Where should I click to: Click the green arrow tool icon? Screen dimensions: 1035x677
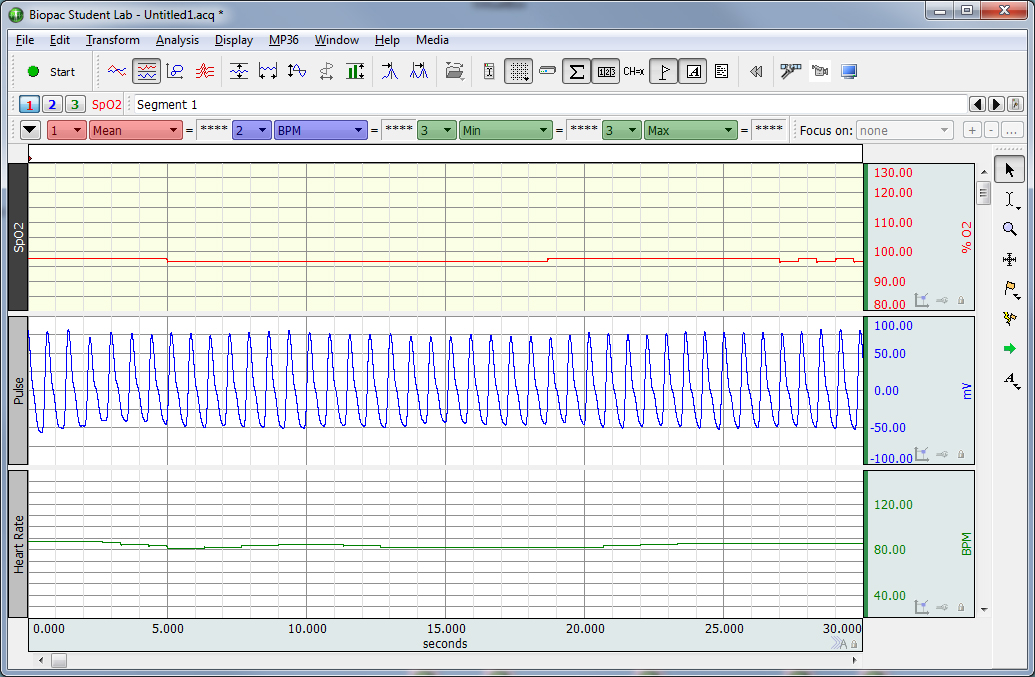point(1010,349)
